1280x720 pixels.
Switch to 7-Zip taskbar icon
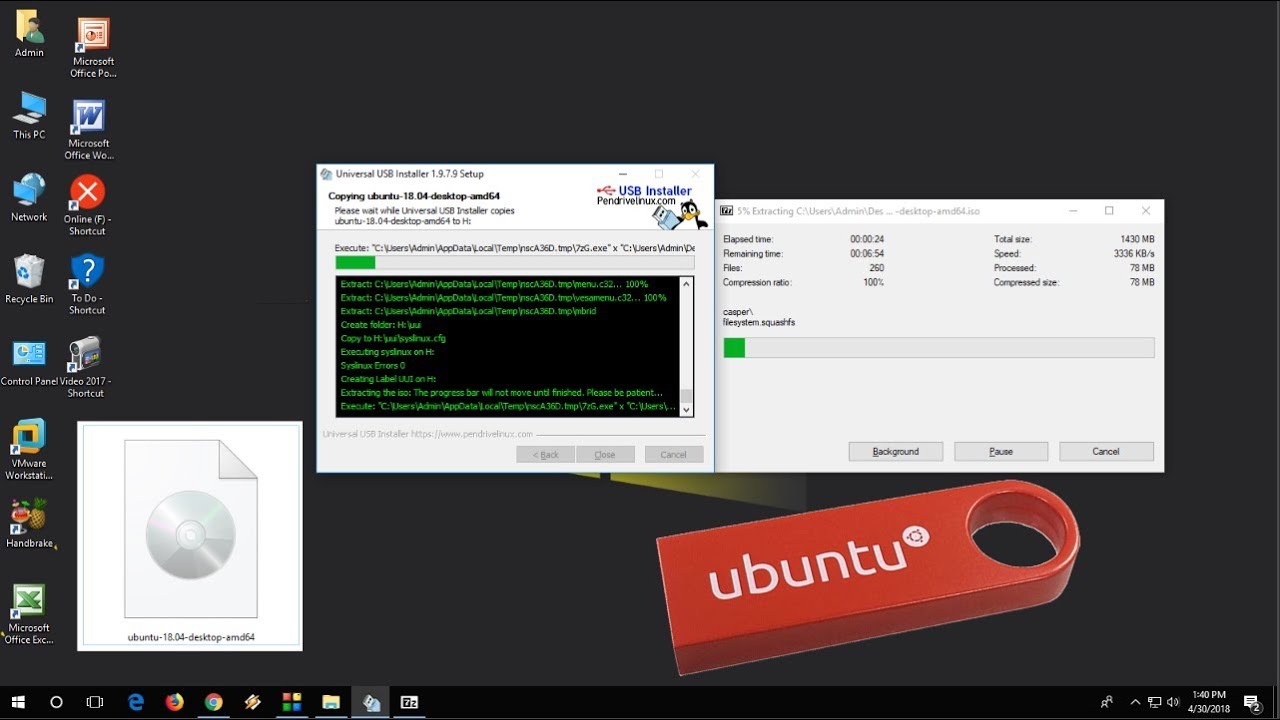[409, 702]
